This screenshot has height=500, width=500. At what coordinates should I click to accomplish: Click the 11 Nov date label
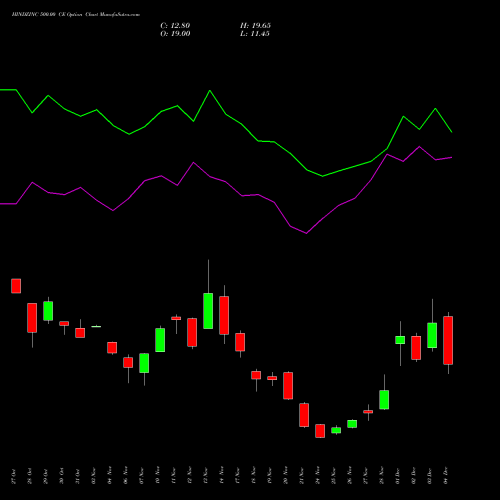(173, 476)
